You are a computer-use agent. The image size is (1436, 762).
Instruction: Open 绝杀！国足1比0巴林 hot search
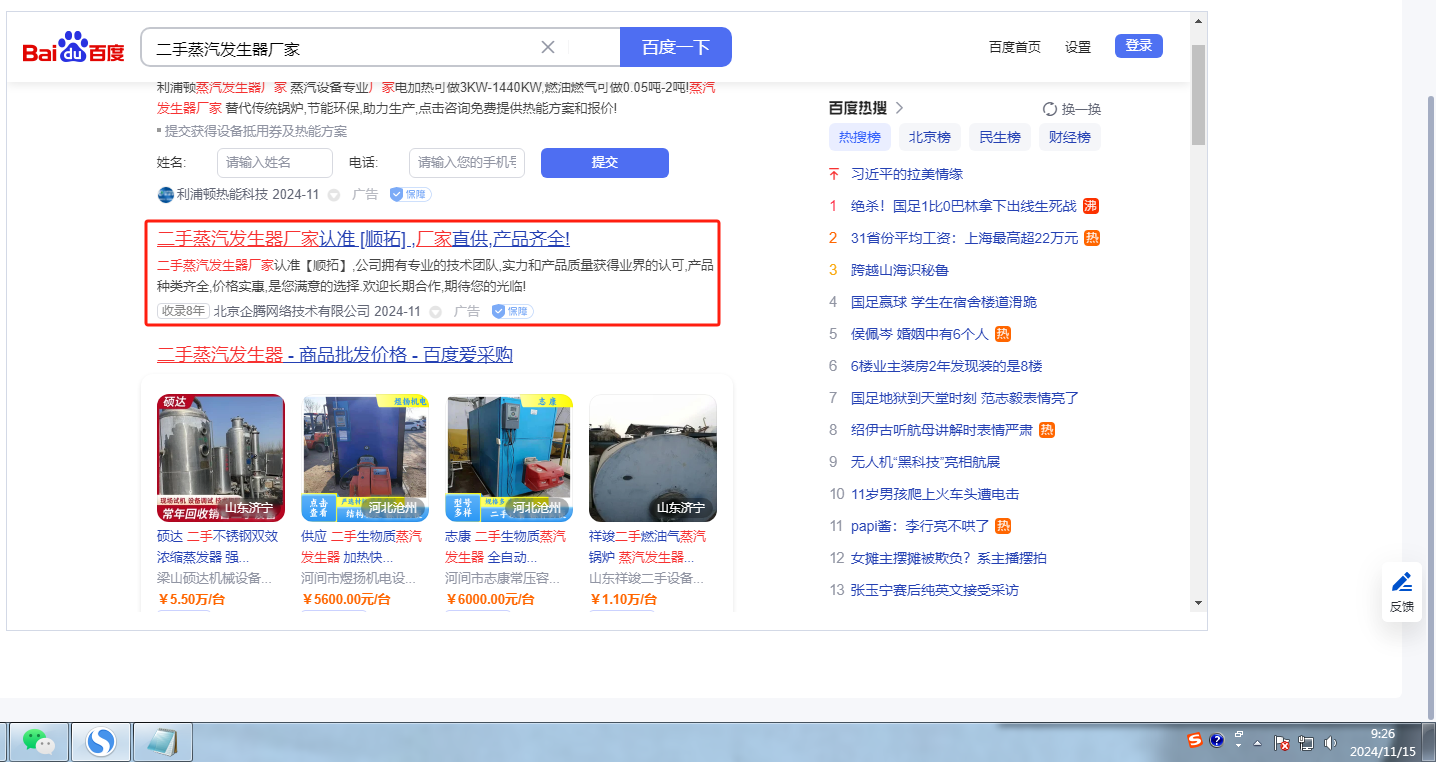[964, 206]
